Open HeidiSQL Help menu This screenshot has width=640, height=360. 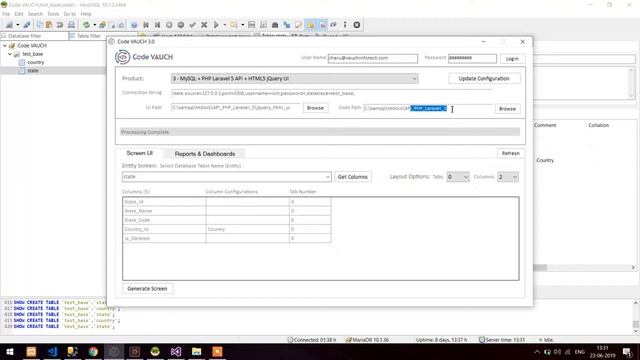86,14
